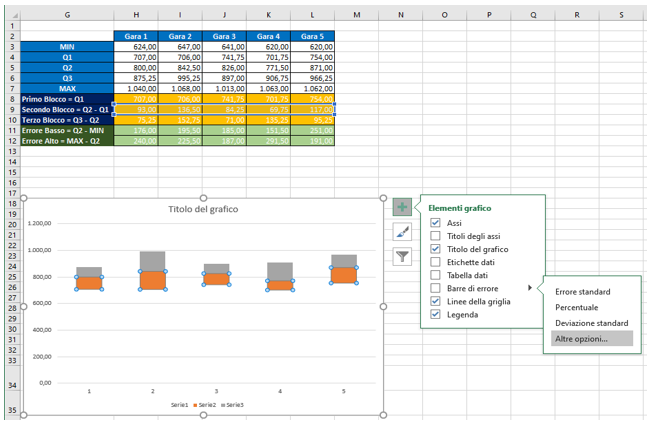Uncheck the Legenda checkbox
651x427 pixels.
(x=435, y=314)
